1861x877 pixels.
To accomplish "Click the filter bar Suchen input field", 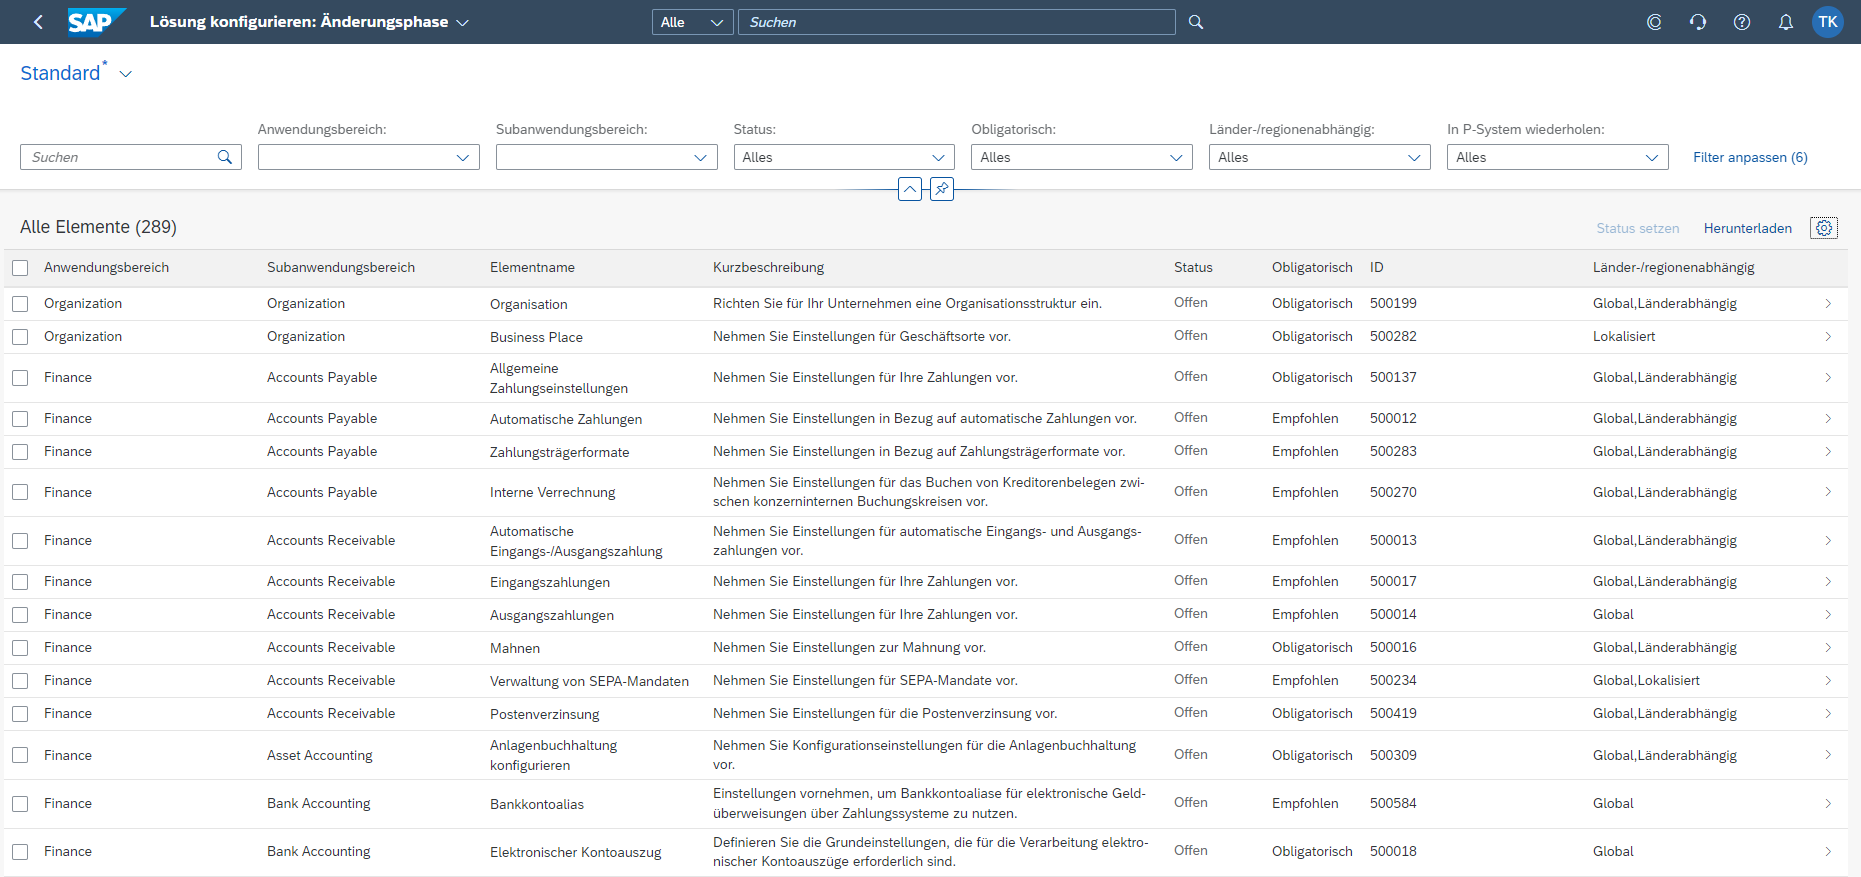I will (x=120, y=158).
